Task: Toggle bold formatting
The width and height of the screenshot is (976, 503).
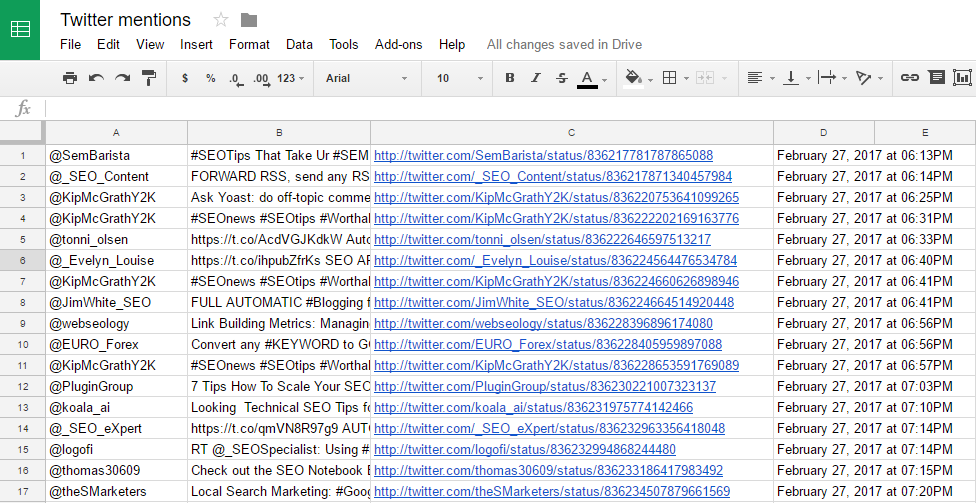Action: 510,78
